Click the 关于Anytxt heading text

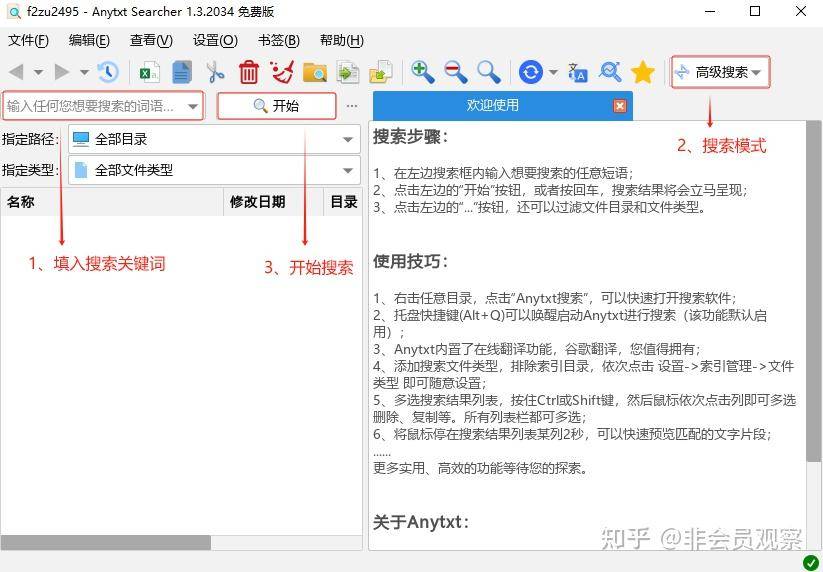click(421, 522)
